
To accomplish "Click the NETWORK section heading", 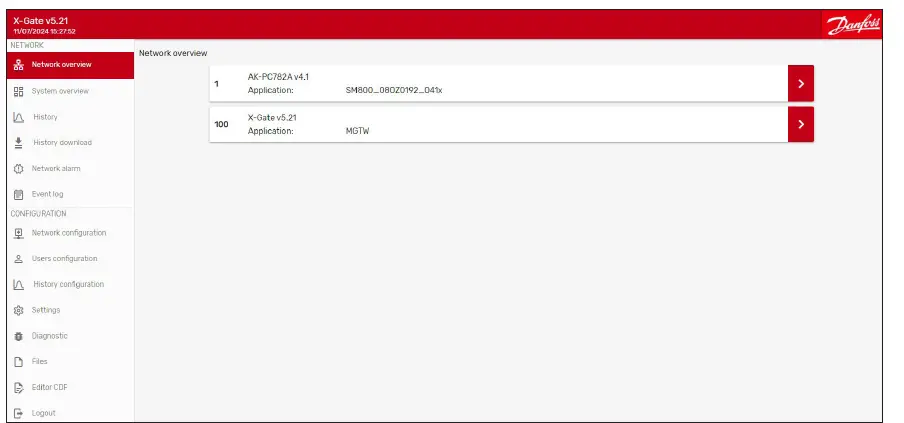I will pos(27,45).
